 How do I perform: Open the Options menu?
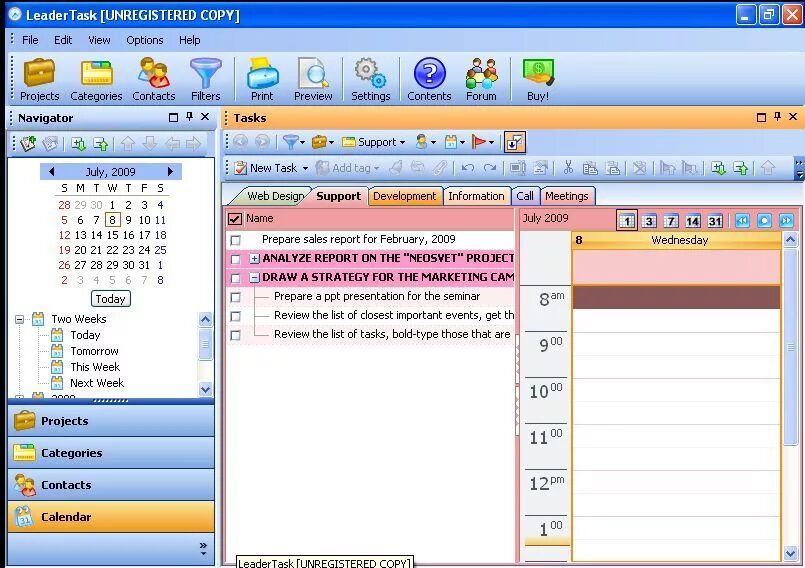pyautogui.click(x=145, y=40)
